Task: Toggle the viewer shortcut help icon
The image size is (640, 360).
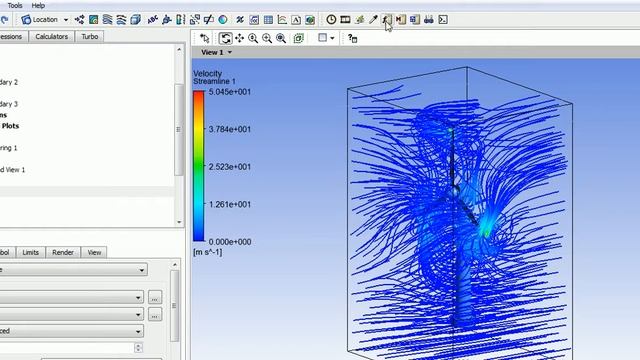Action: pyautogui.click(x=352, y=38)
